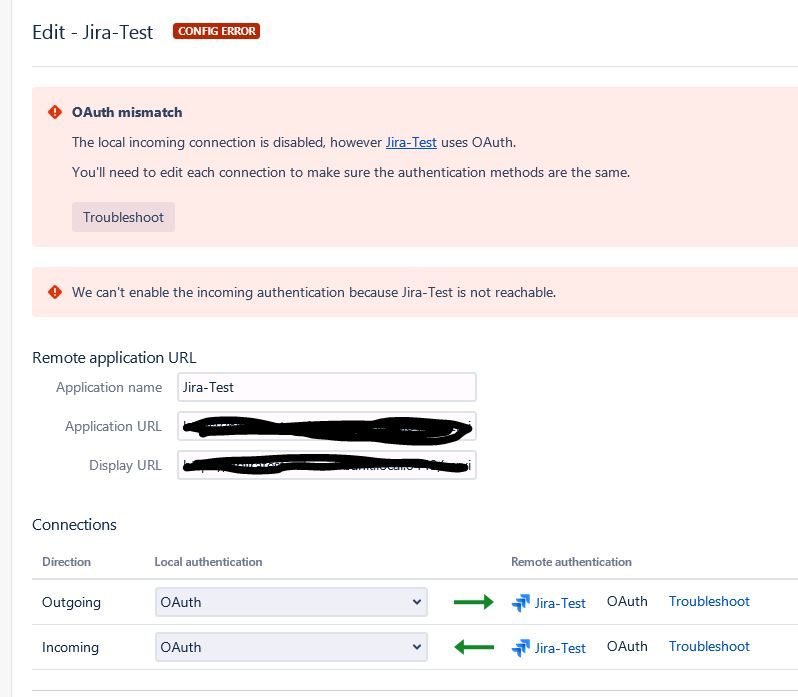
Task: Focus the Display URL field
Action: (327, 465)
